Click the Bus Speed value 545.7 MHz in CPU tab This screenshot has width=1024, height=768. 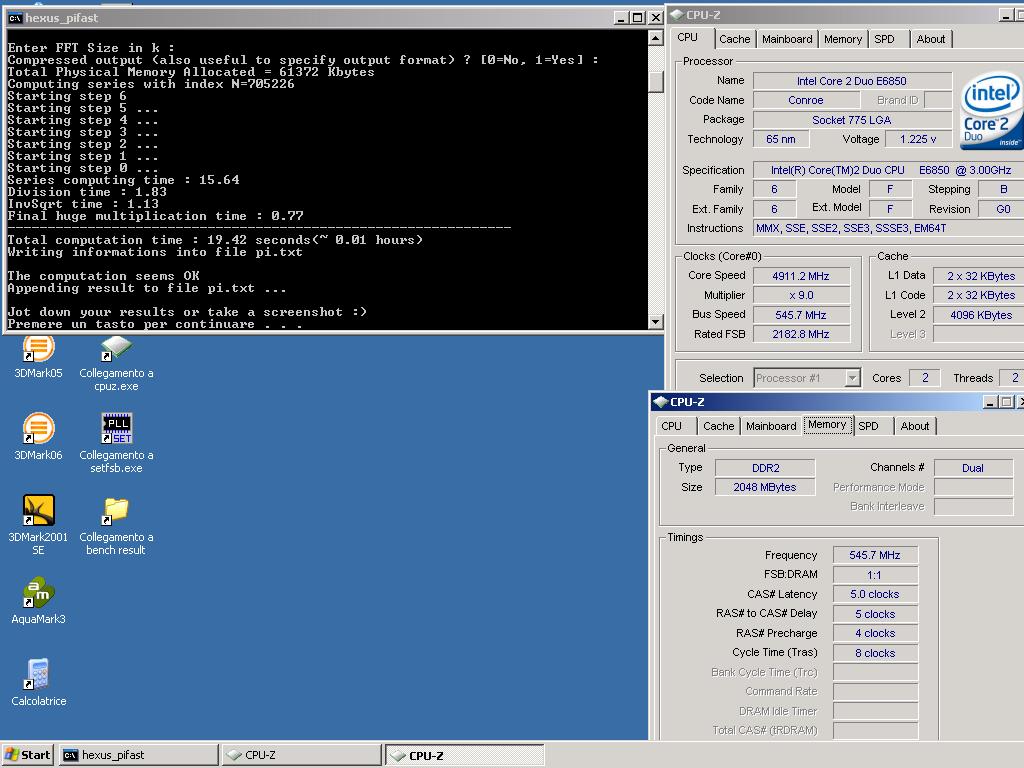click(801, 315)
